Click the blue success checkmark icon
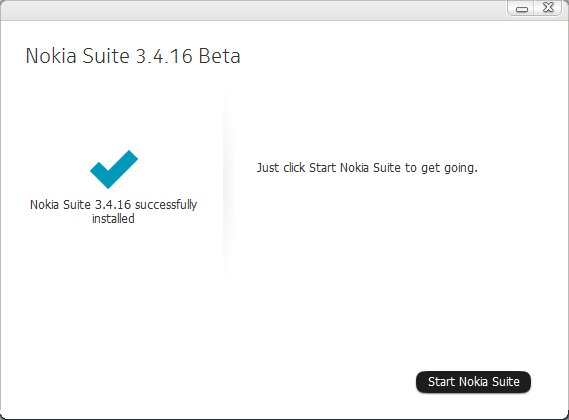Viewport: 569px width, 420px height. (x=114, y=169)
